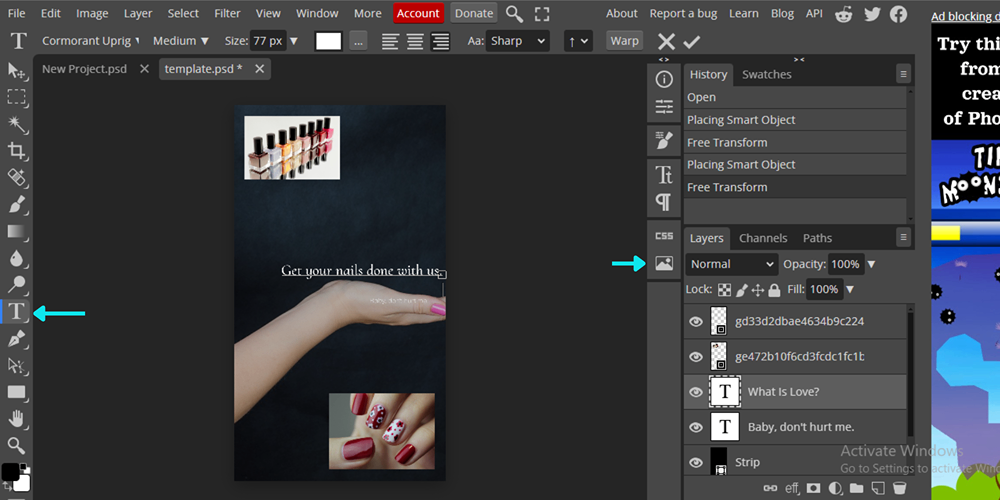Open the Paragraph panel icon
This screenshot has width=1000, height=500.
pos(664,203)
